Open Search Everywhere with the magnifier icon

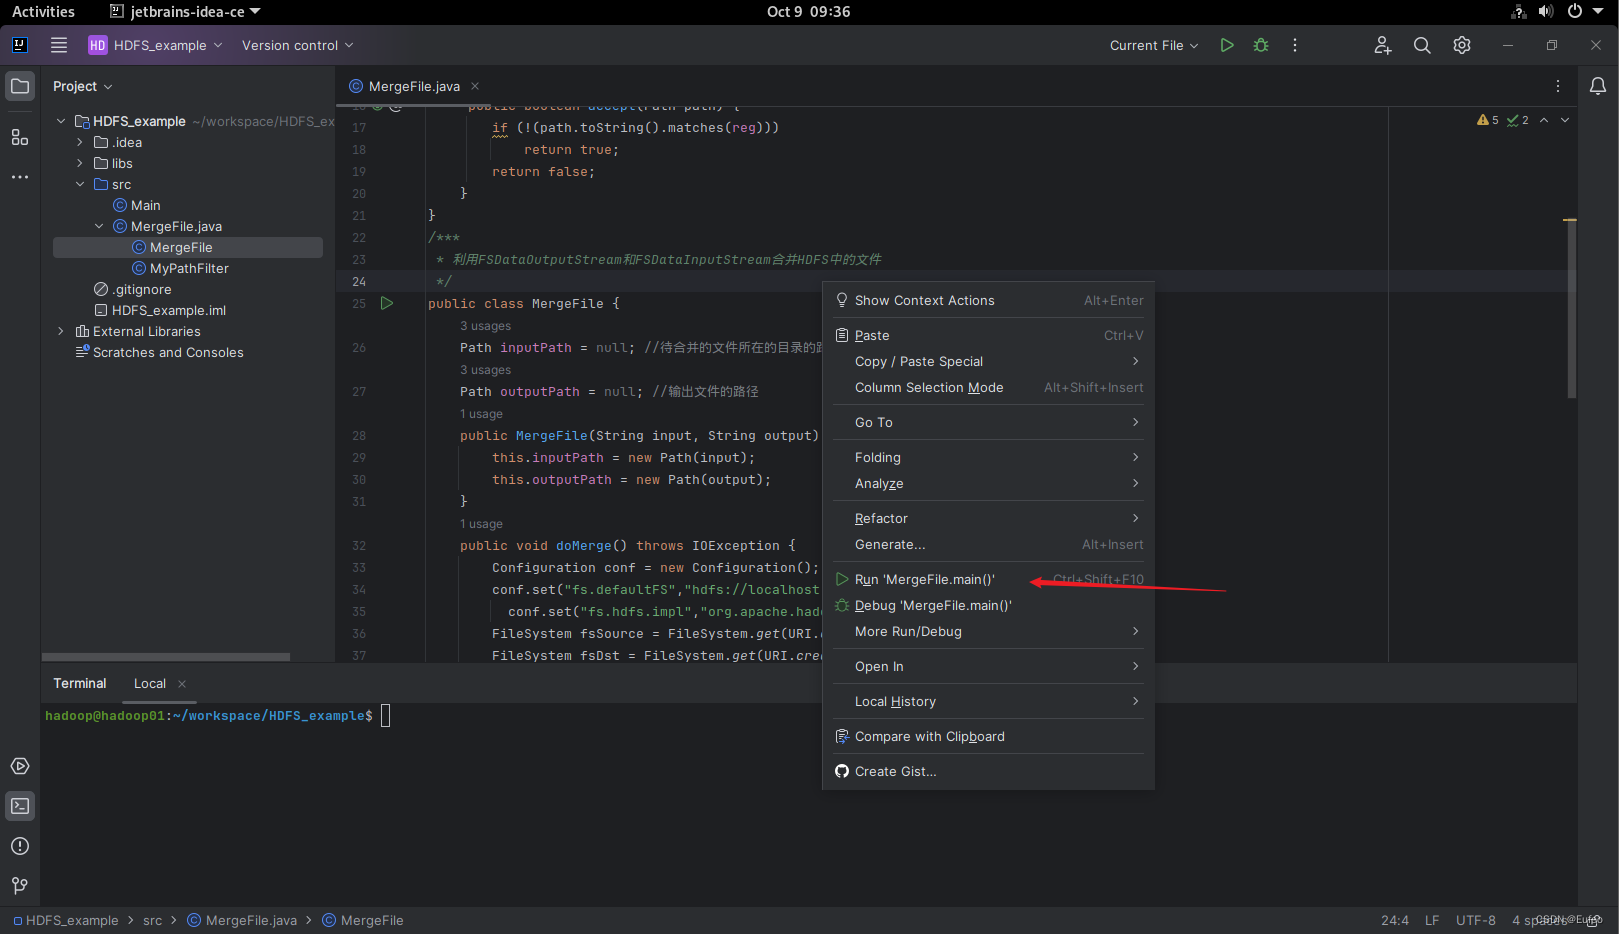1422,45
